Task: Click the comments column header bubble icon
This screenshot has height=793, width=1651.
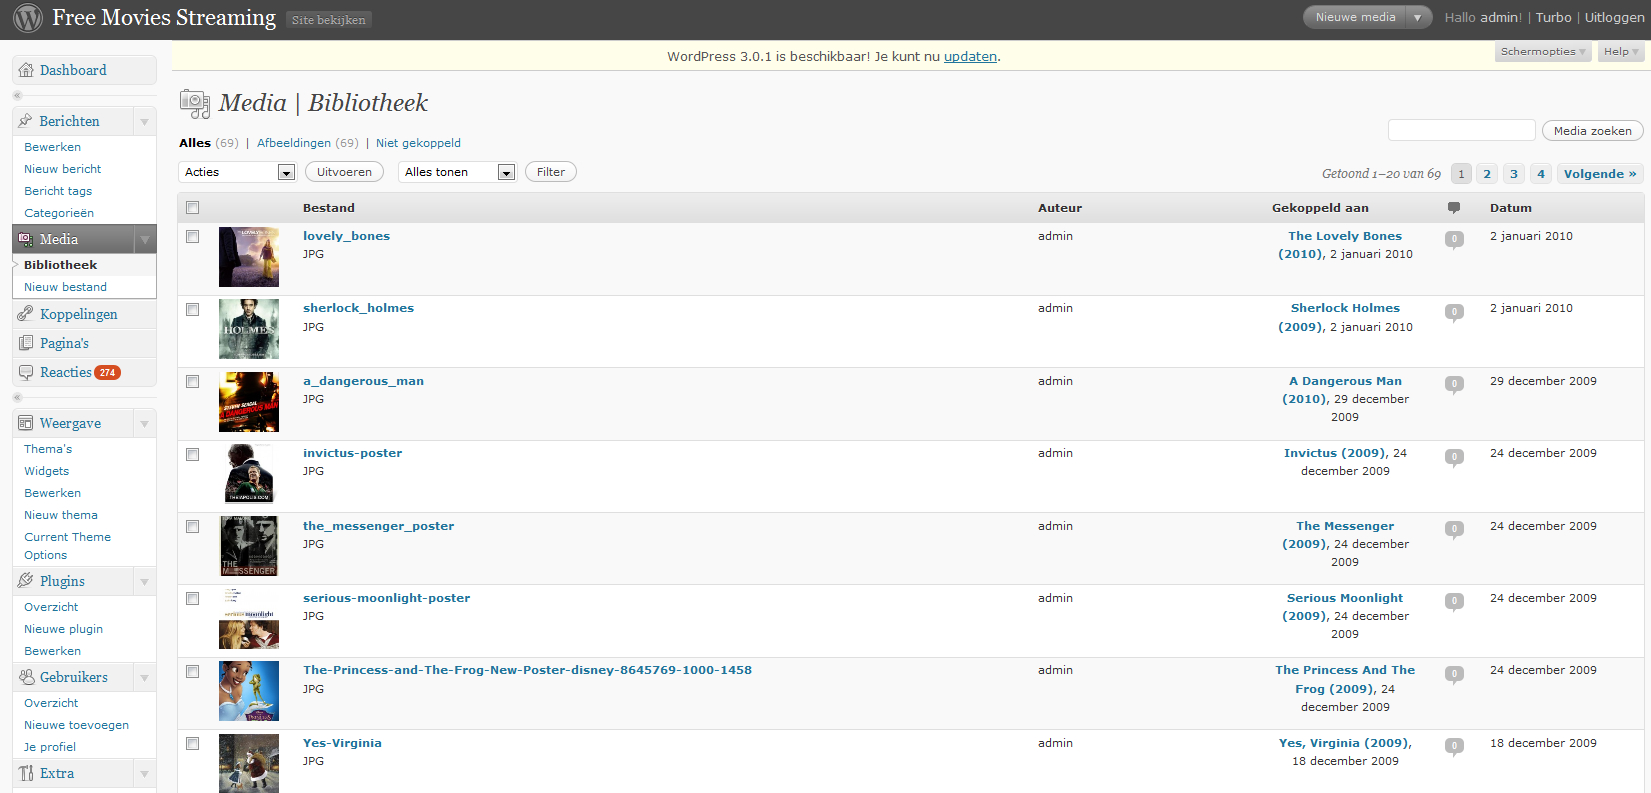Action: tap(1454, 208)
